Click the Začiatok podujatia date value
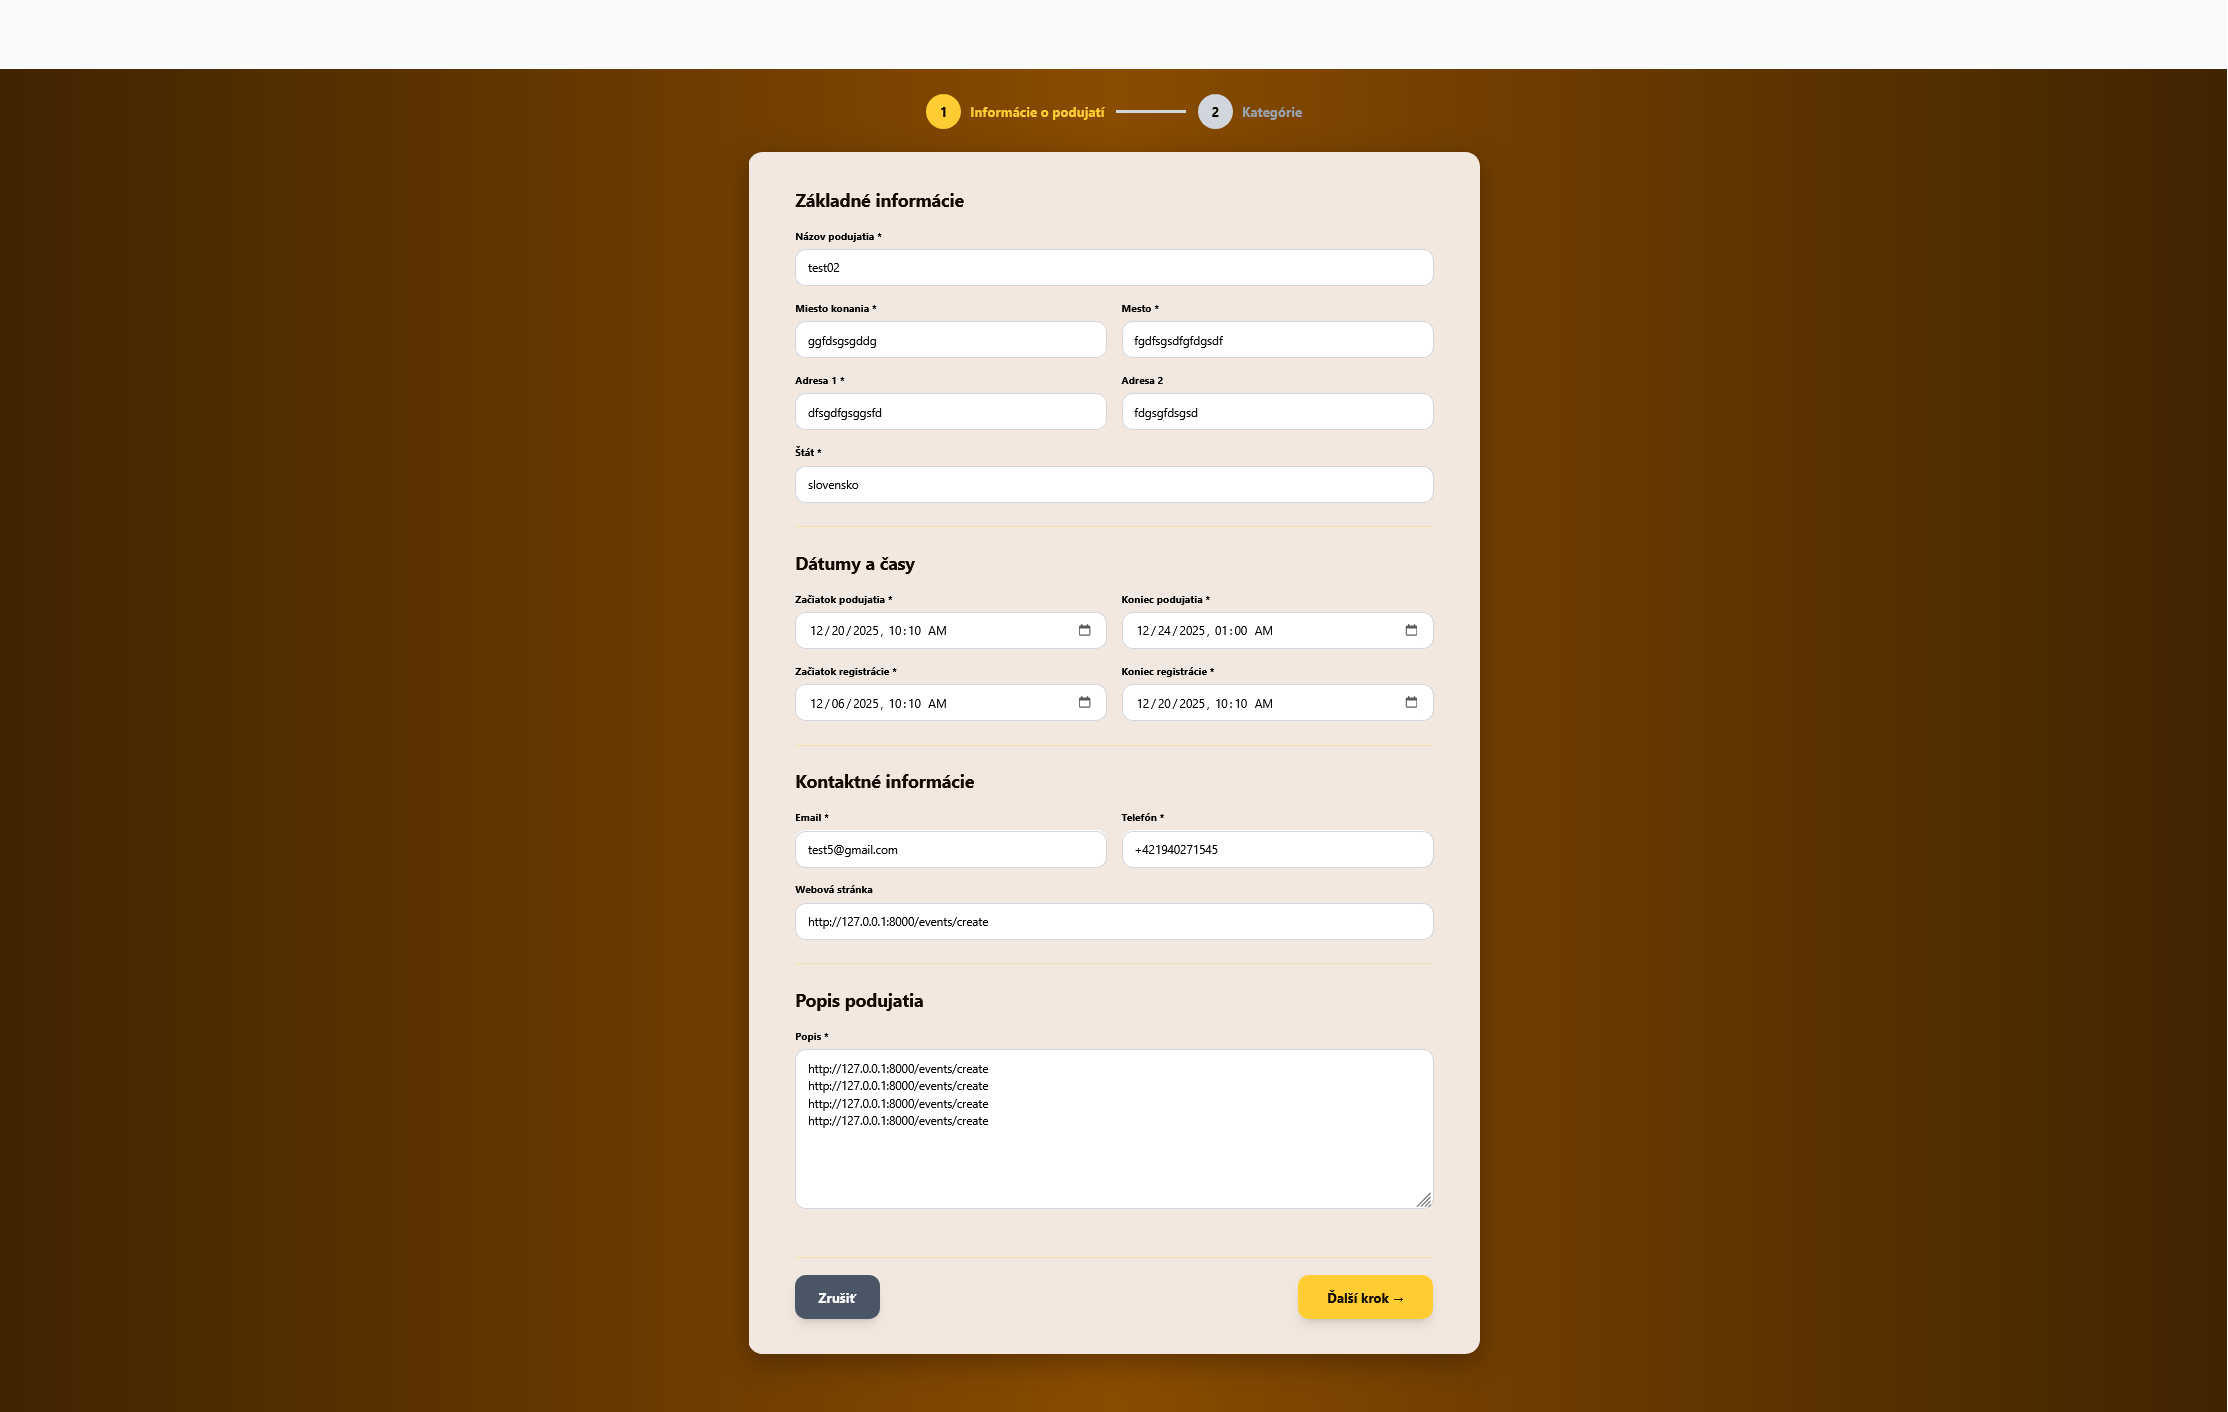The image size is (2228, 1412). [878, 631]
